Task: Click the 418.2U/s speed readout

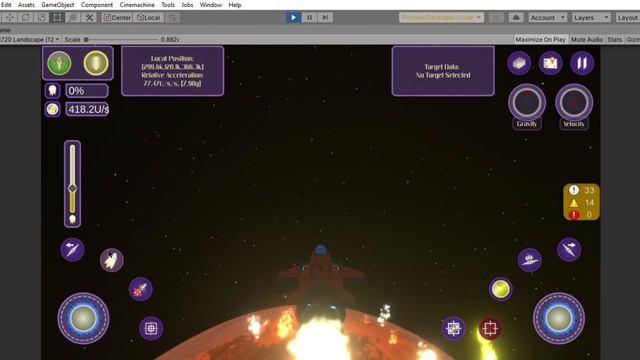Action: tap(87, 109)
